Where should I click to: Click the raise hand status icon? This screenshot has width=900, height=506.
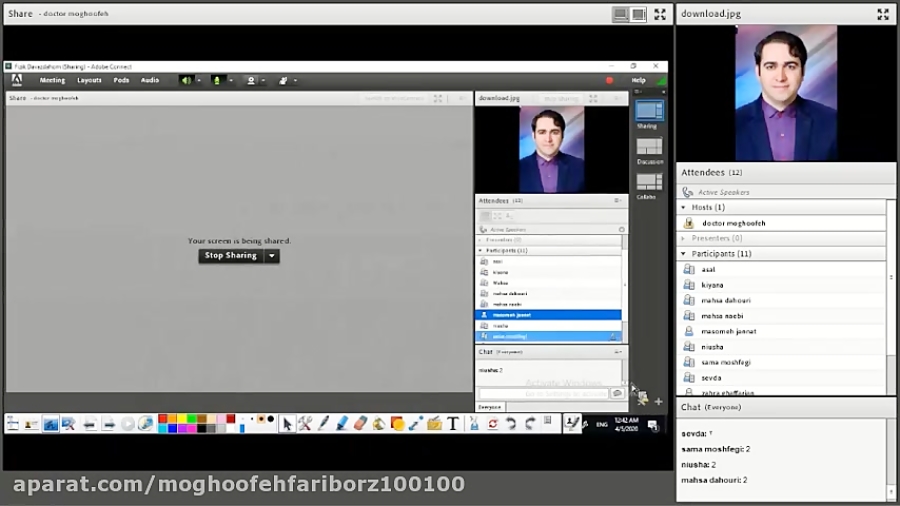pos(283,80)
